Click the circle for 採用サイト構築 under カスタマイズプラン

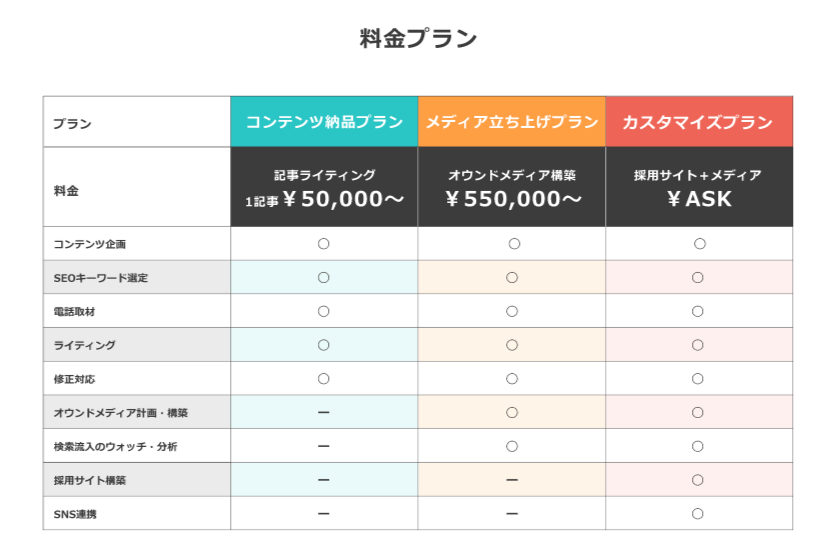[698, 480]
